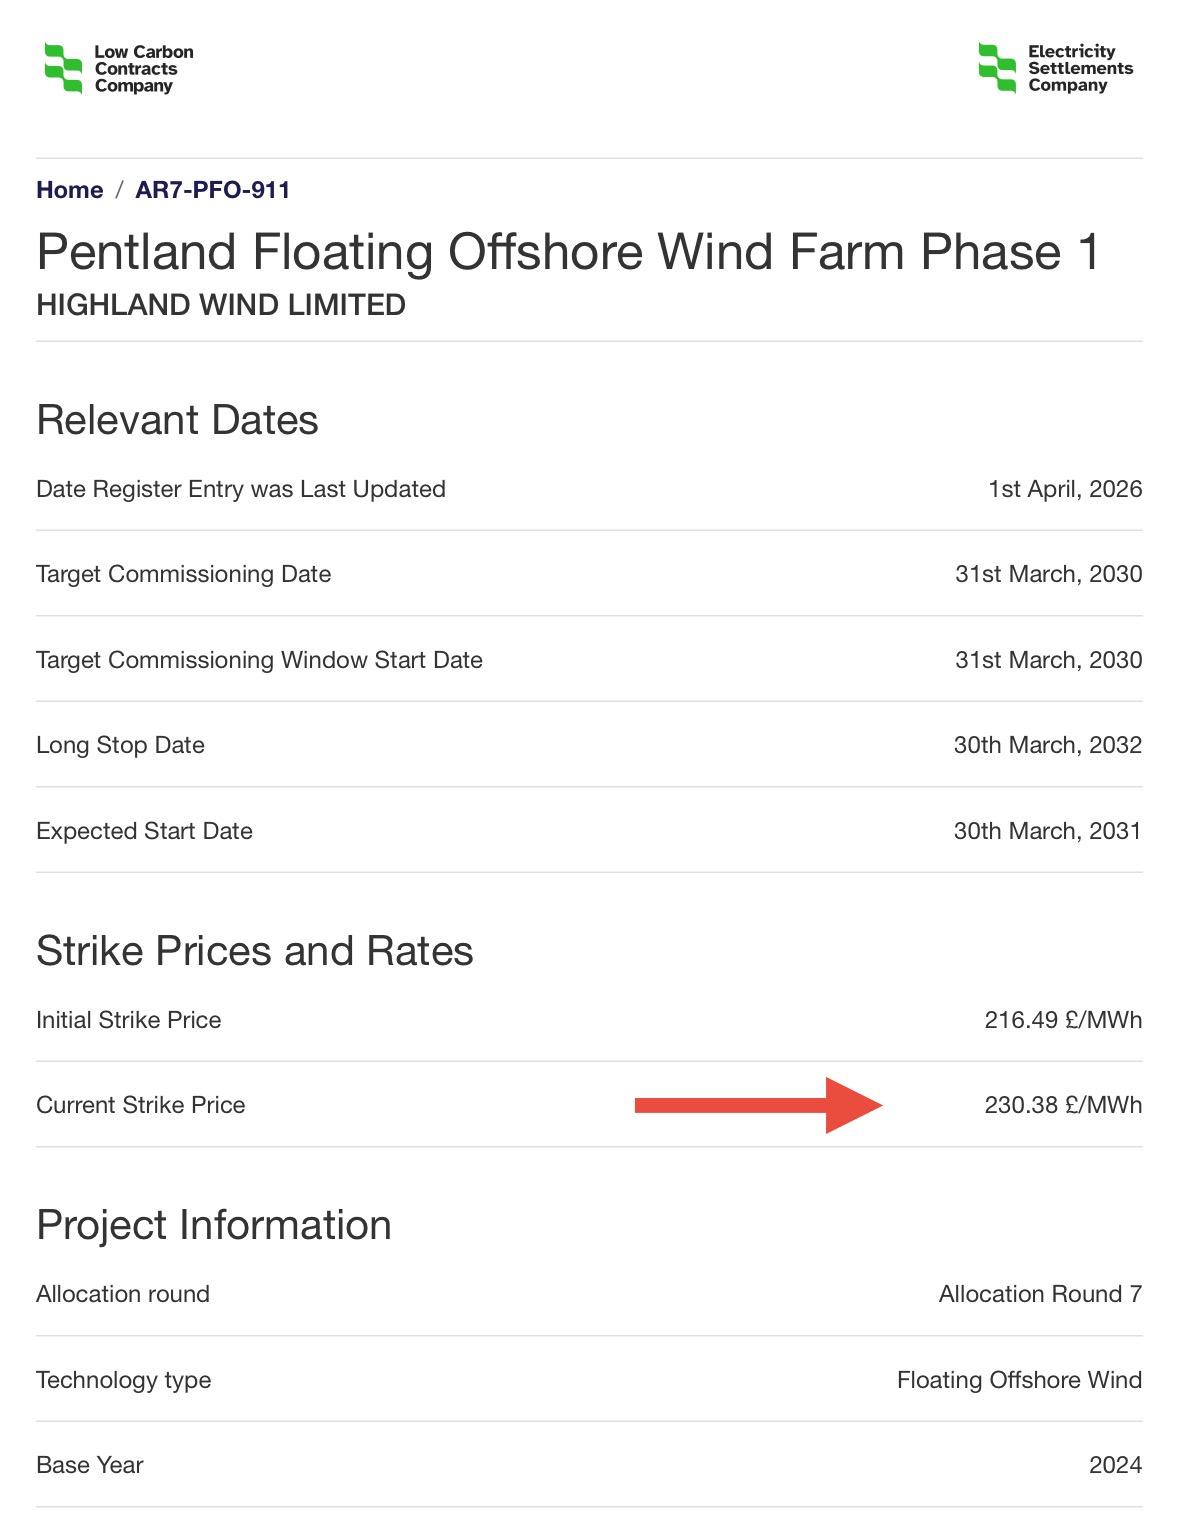Screen dimensions: 1179x1524
Task: Click the Electricity Settlements Company logo
Action: [x=1055, y=68]
